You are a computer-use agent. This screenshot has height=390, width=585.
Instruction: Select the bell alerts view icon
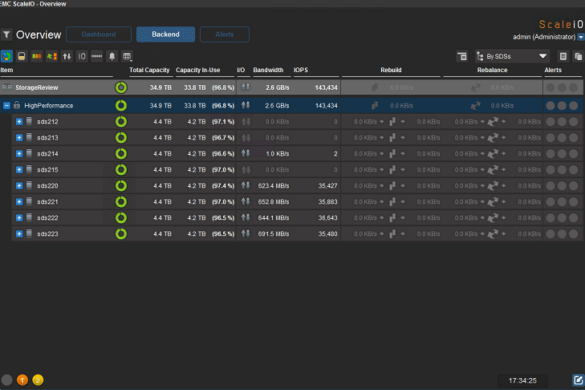tap(112, 56)
